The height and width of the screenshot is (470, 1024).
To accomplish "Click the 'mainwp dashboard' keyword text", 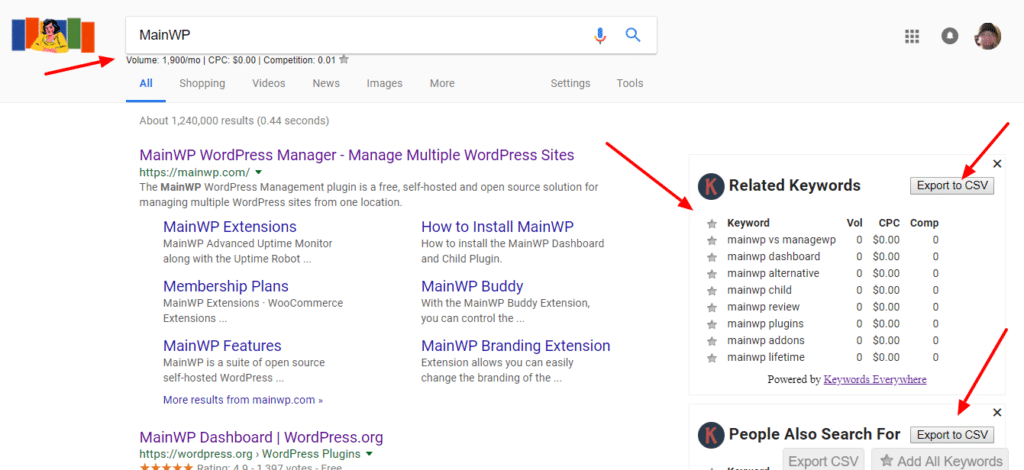I will (x=774, y=257).
